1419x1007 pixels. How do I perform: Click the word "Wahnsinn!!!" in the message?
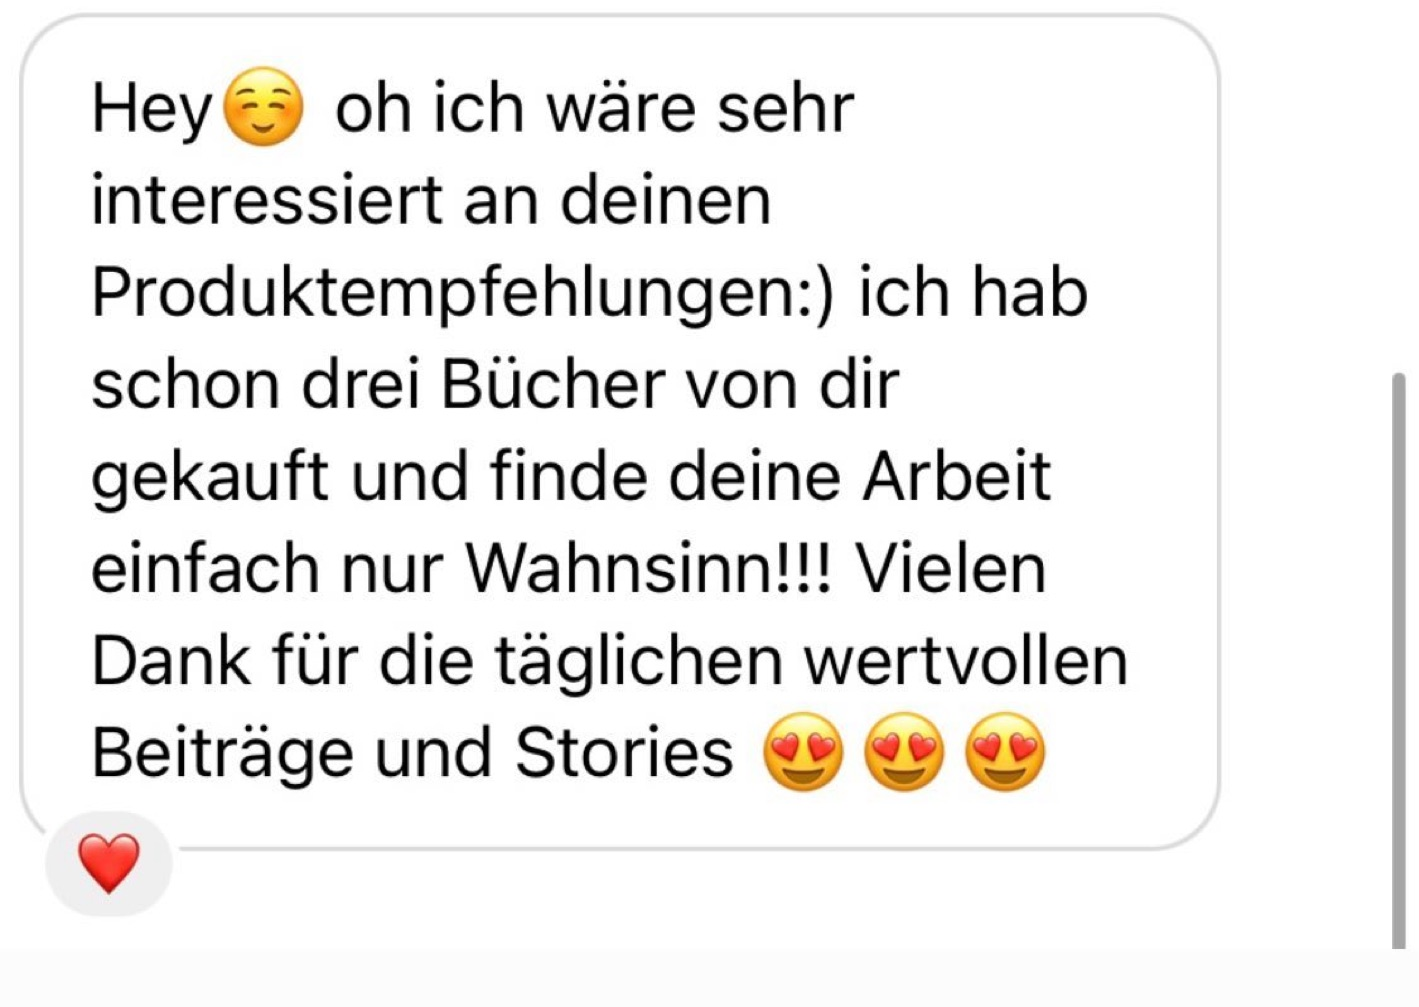[x=648, y=568]
